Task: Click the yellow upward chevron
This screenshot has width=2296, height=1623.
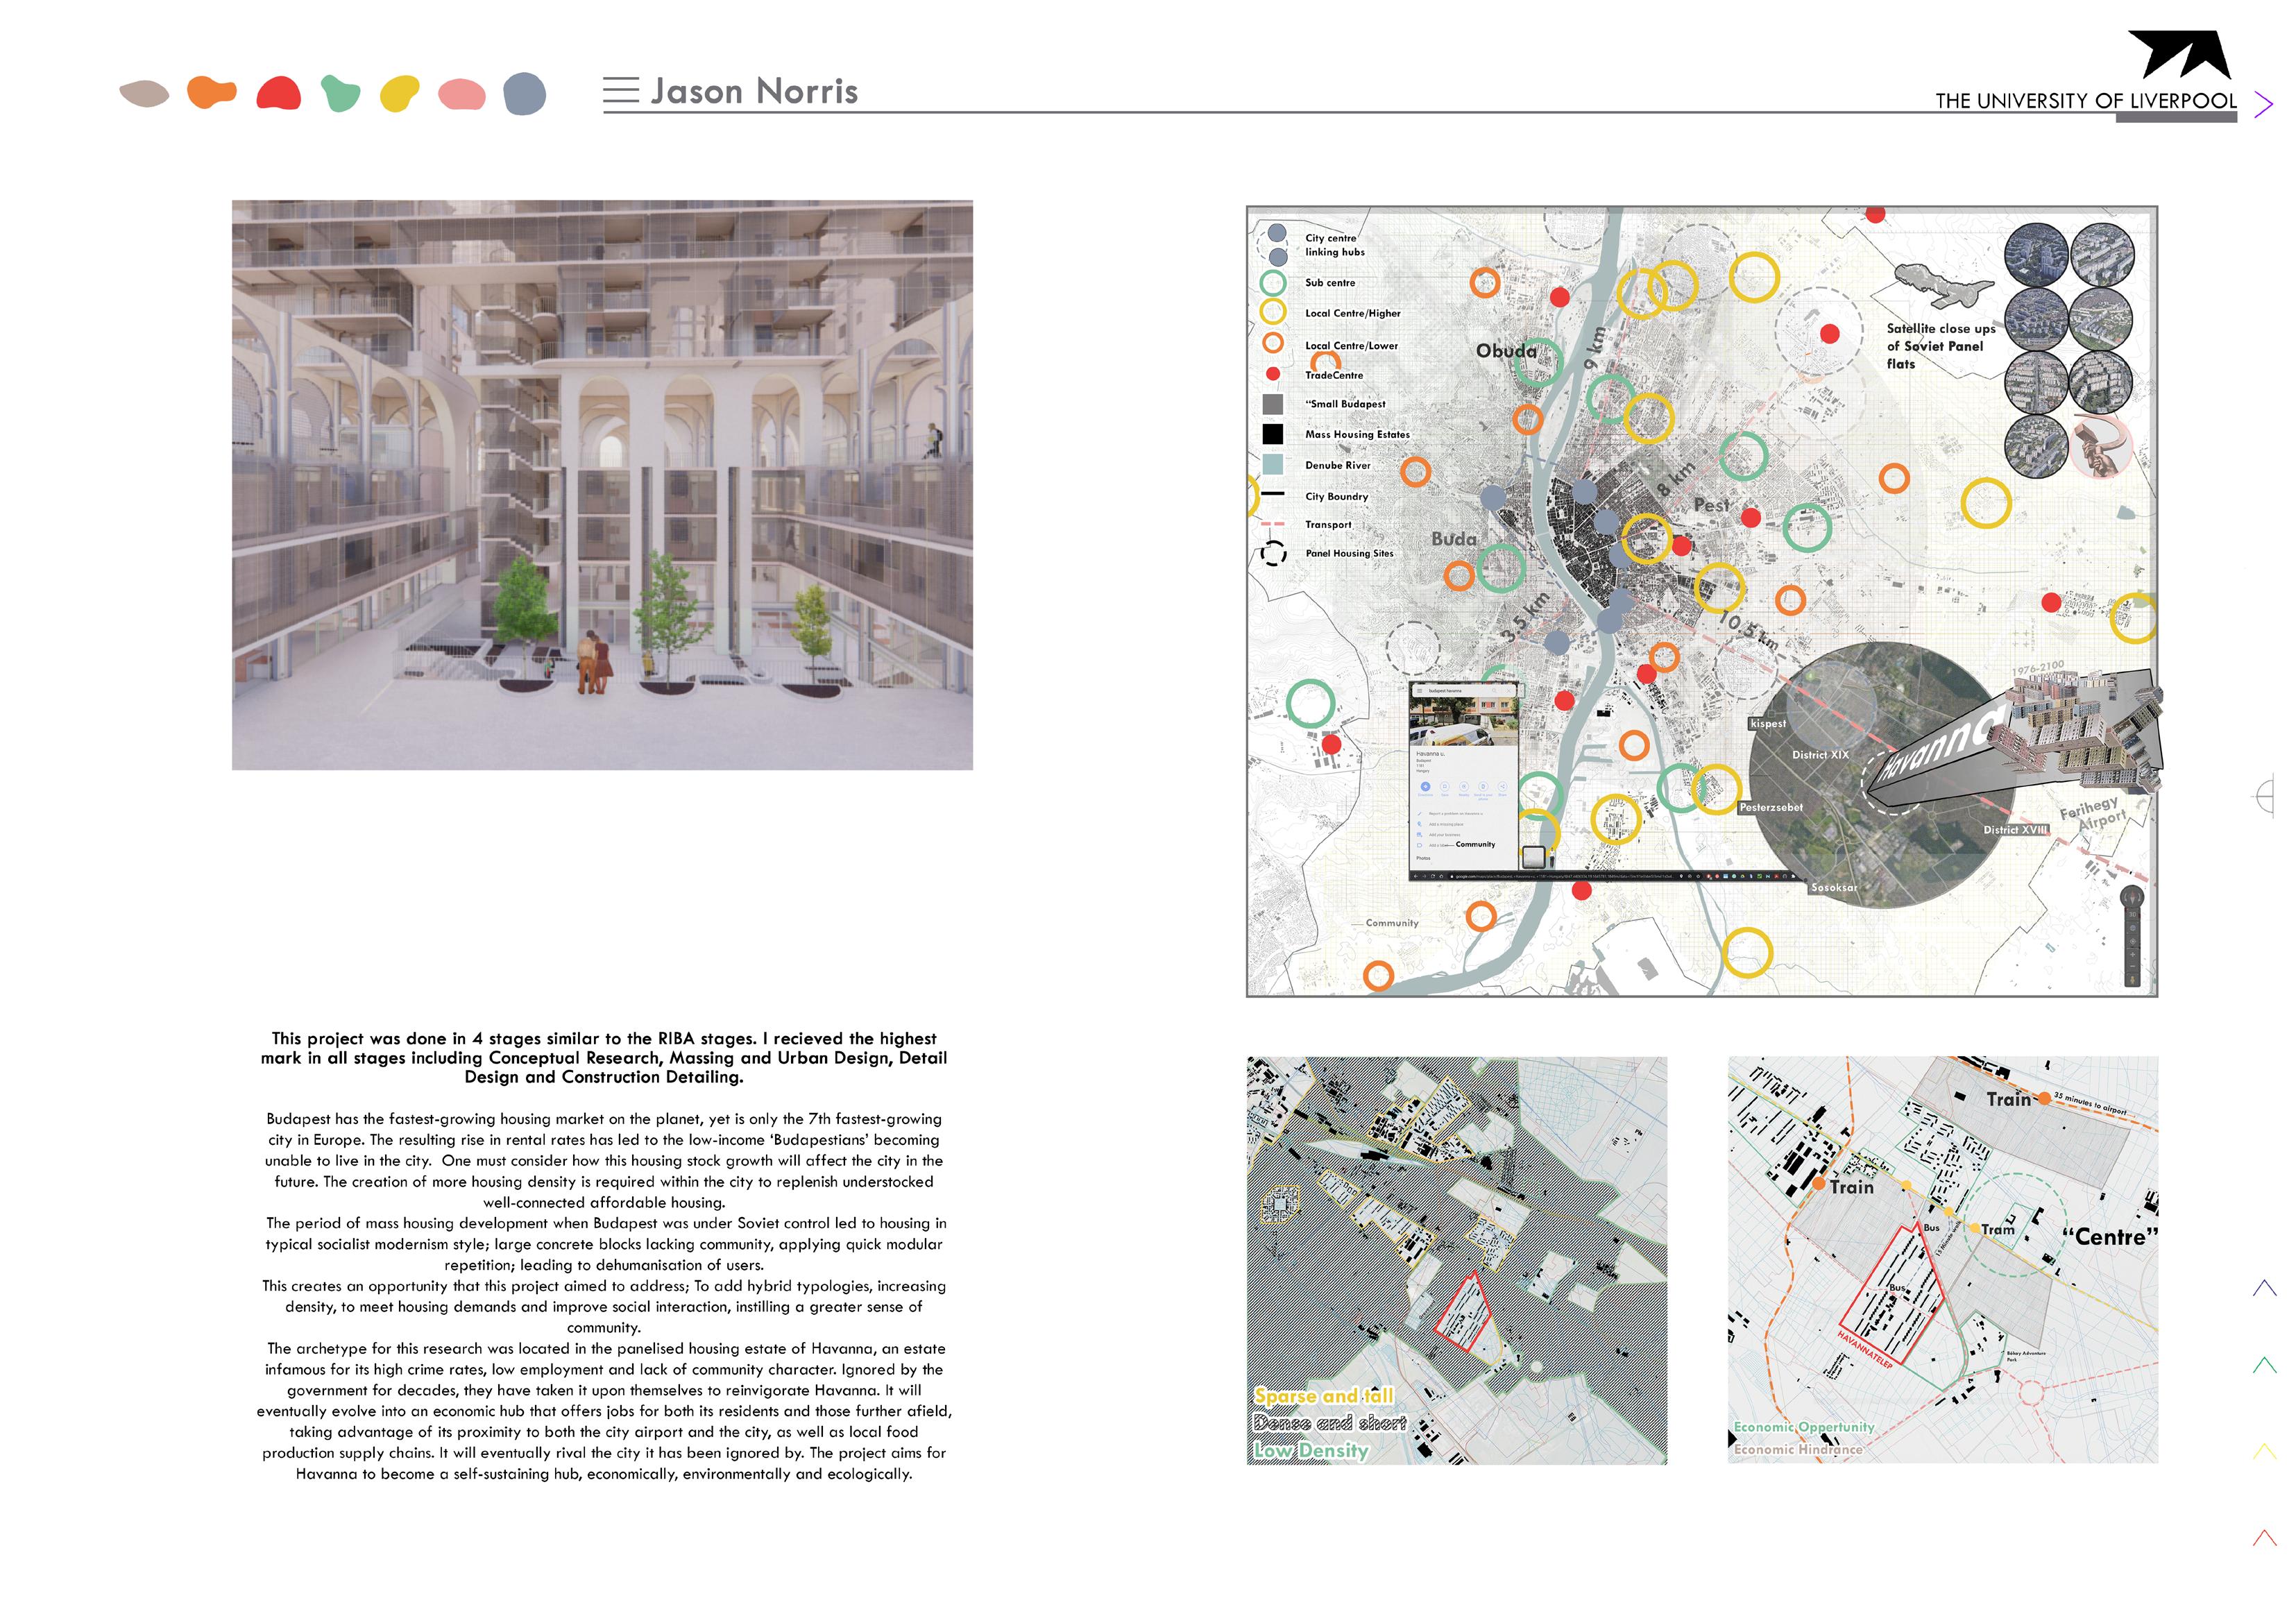Action: [x=2264, y=1451]
